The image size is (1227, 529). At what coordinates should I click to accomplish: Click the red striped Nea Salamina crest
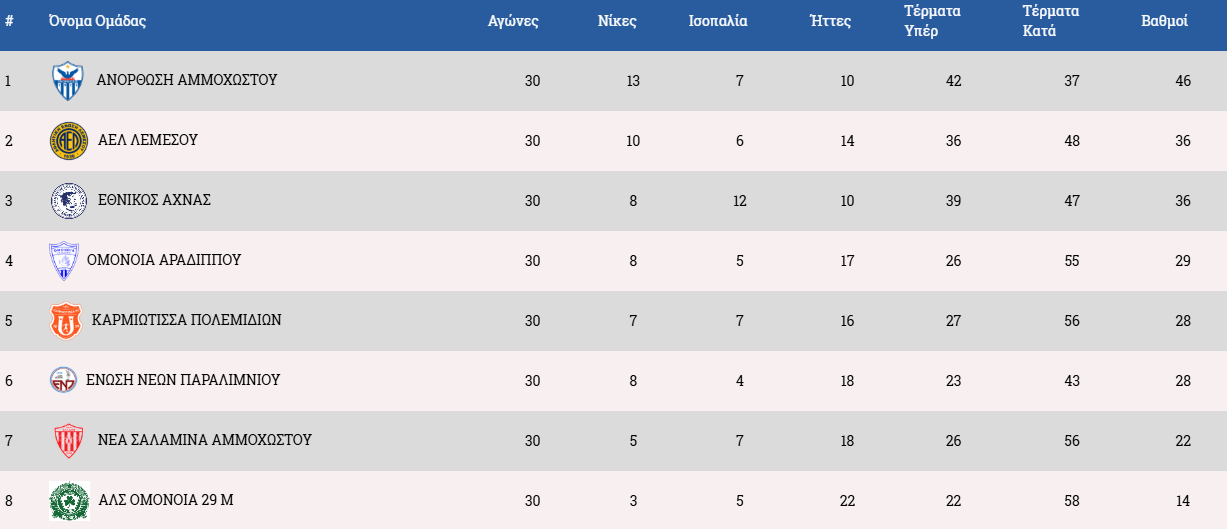click(68, 441)
